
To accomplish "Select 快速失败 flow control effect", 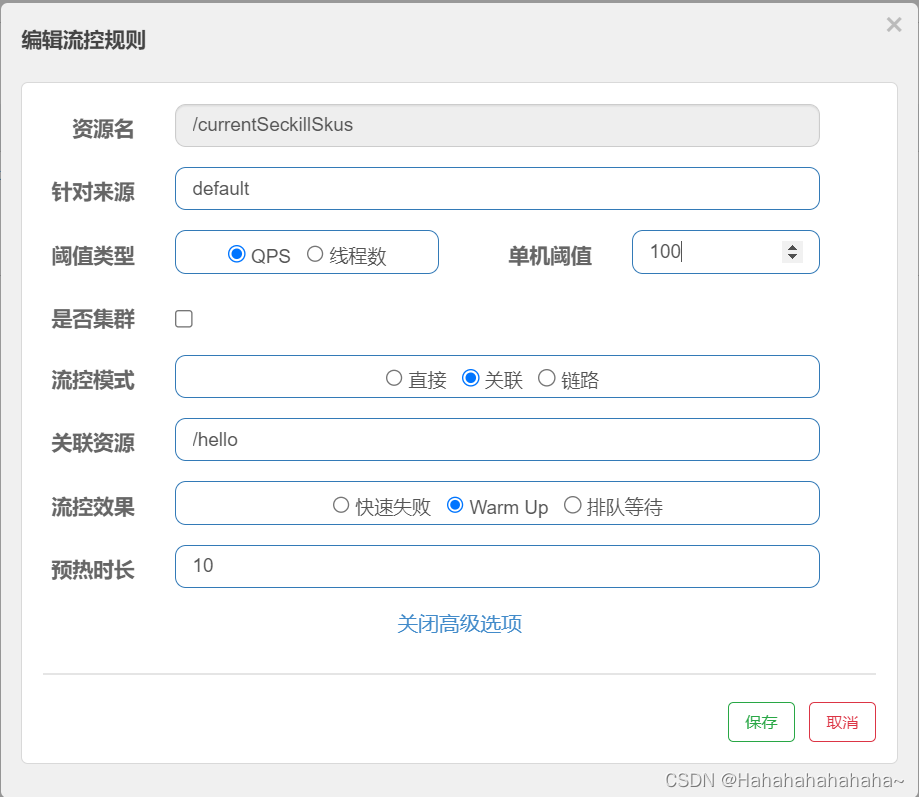I will 341,505.
